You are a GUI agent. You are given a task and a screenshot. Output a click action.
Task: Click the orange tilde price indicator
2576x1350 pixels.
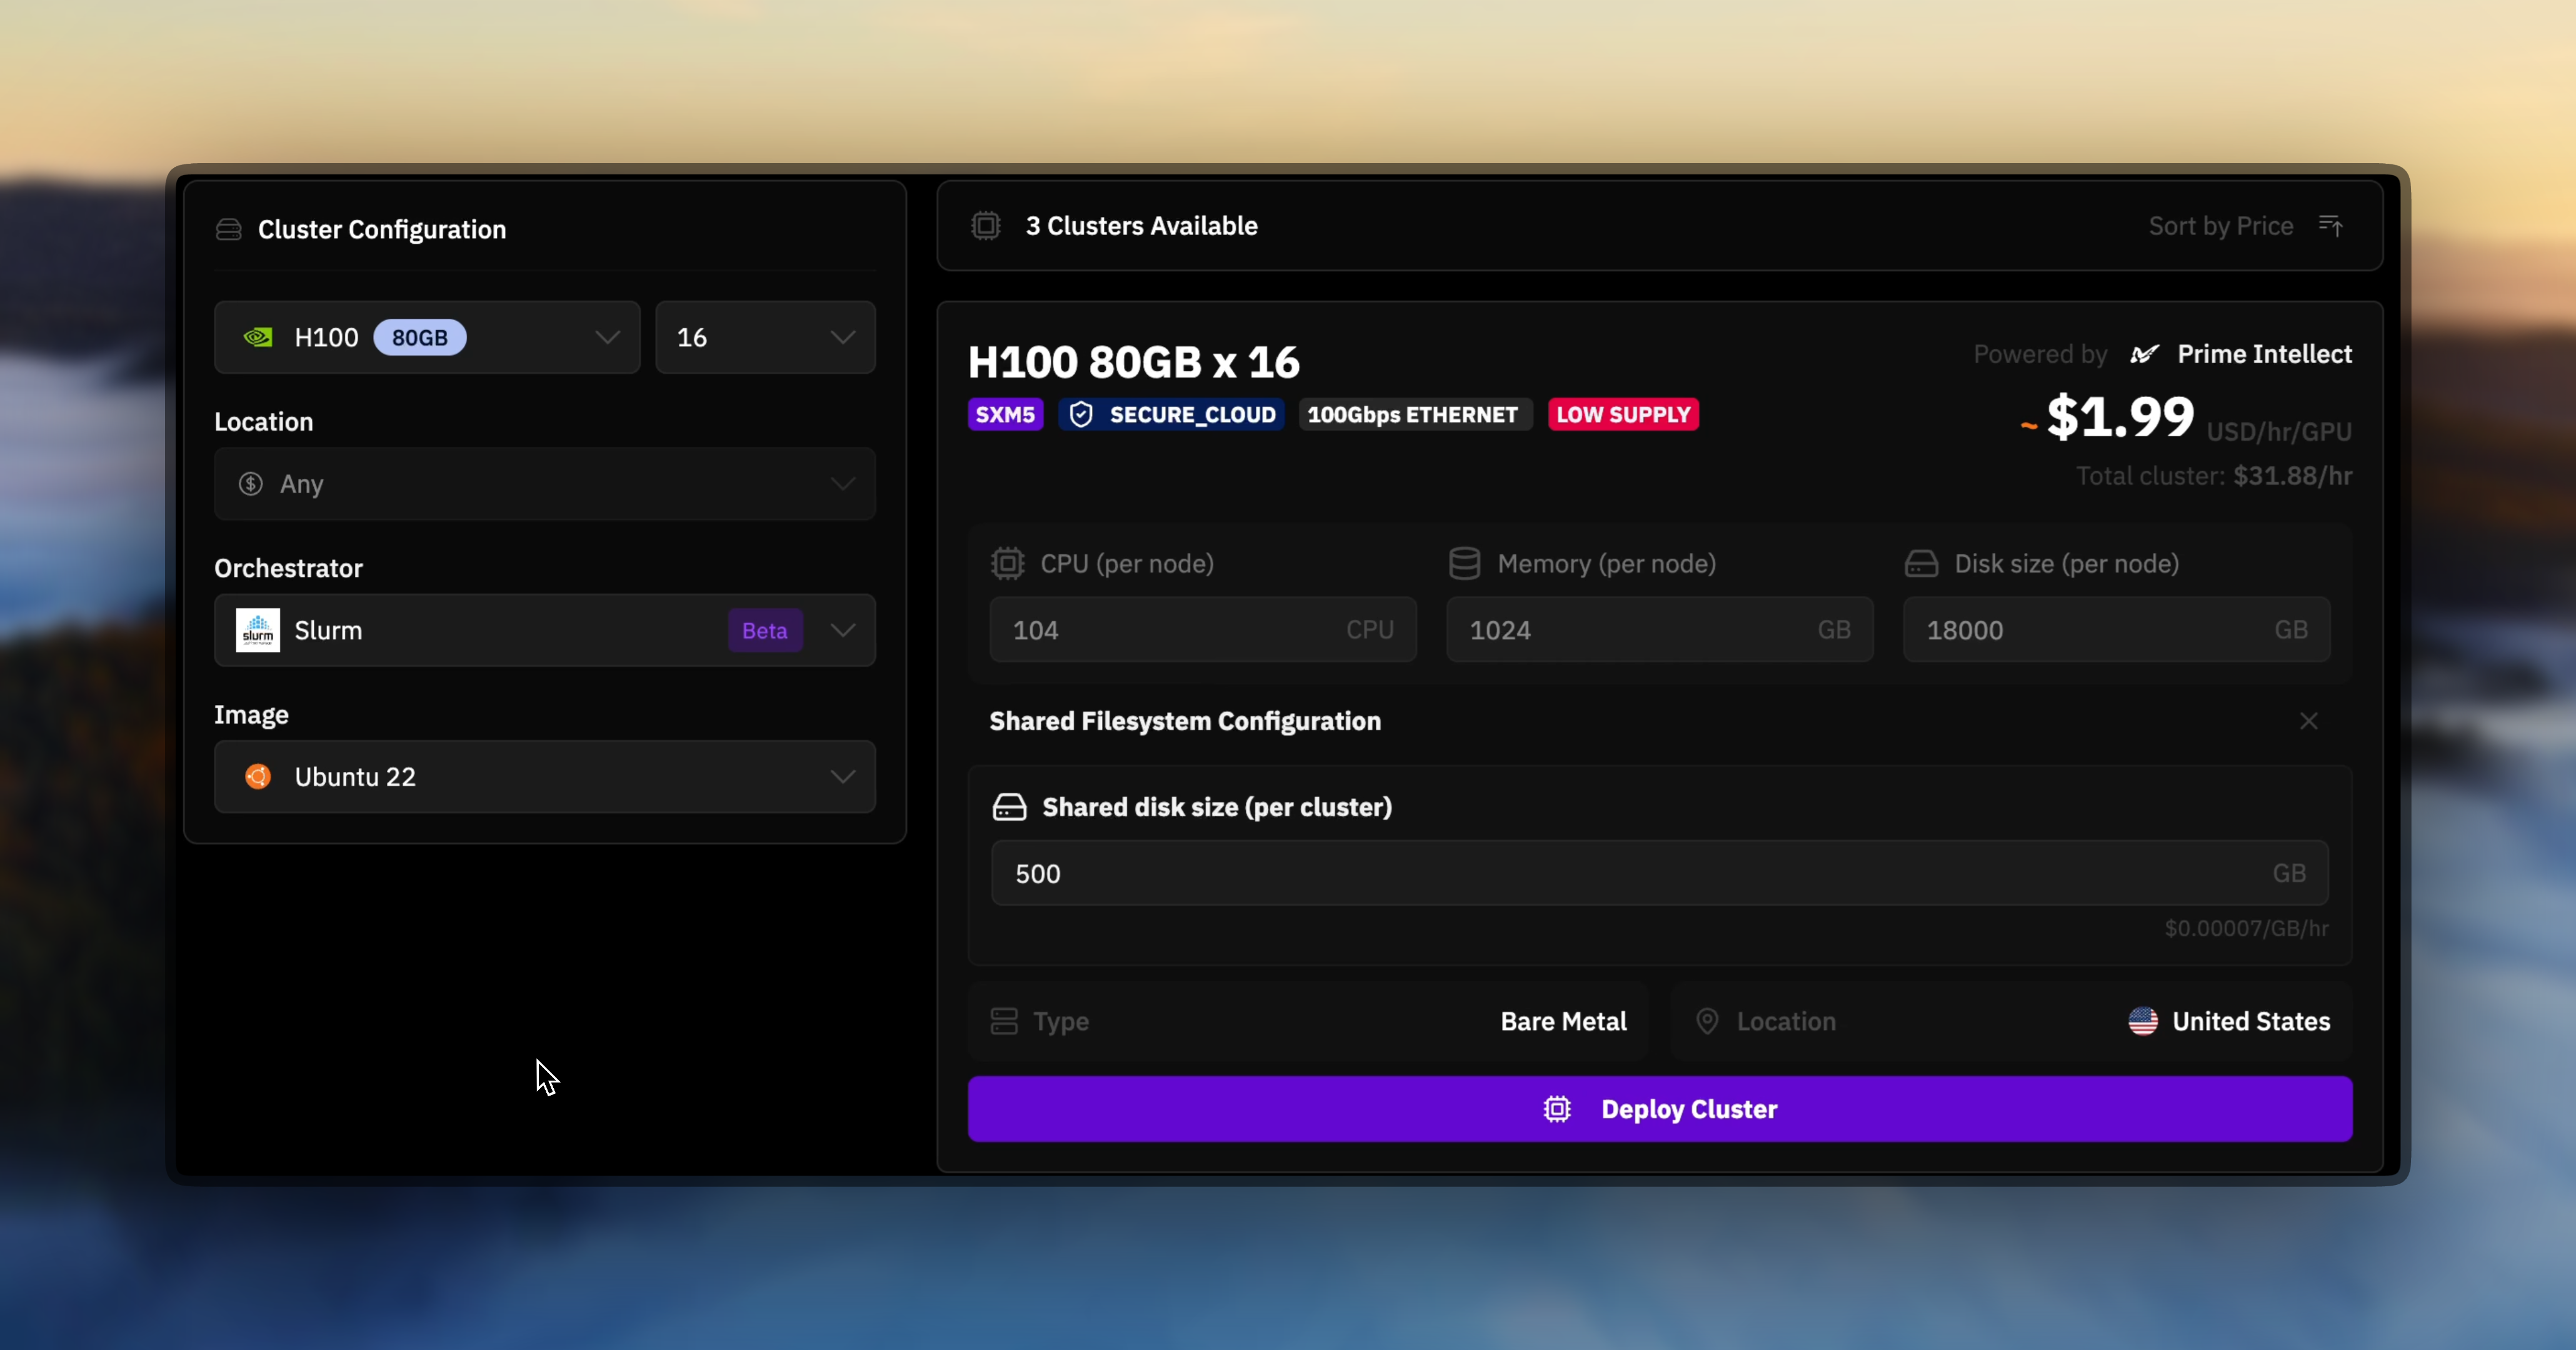[x=2029, y=426]
